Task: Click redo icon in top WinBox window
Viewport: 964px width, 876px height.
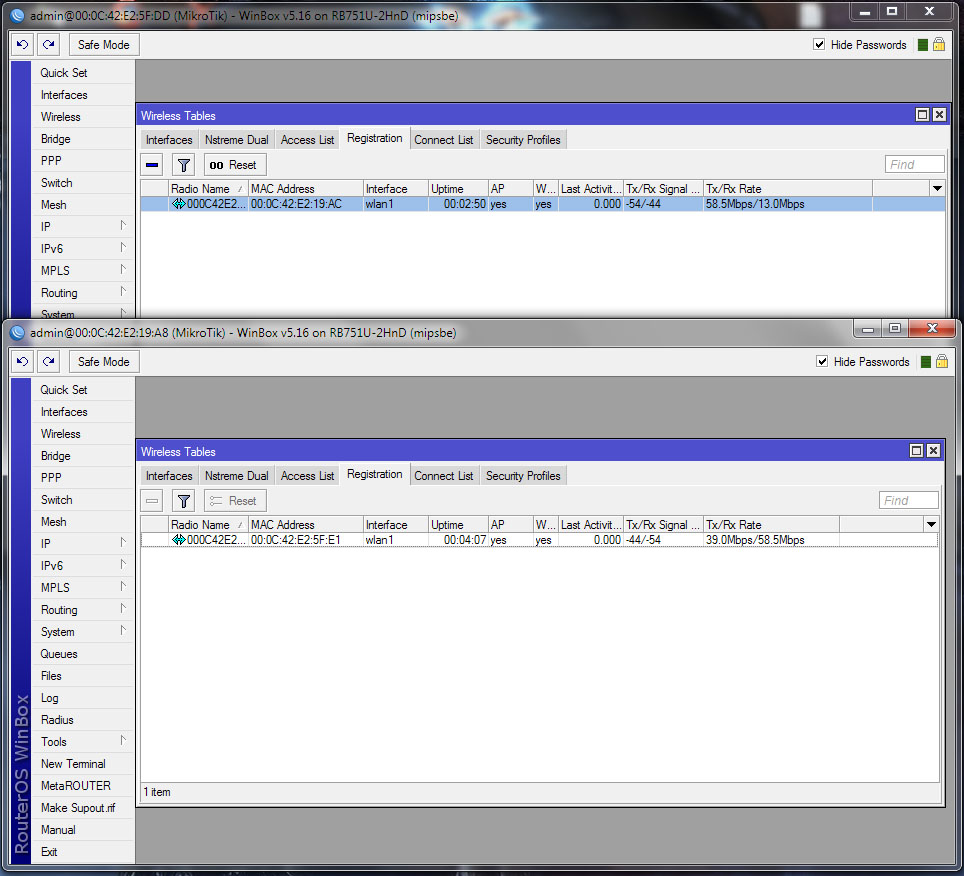Action: click(49, 44)
